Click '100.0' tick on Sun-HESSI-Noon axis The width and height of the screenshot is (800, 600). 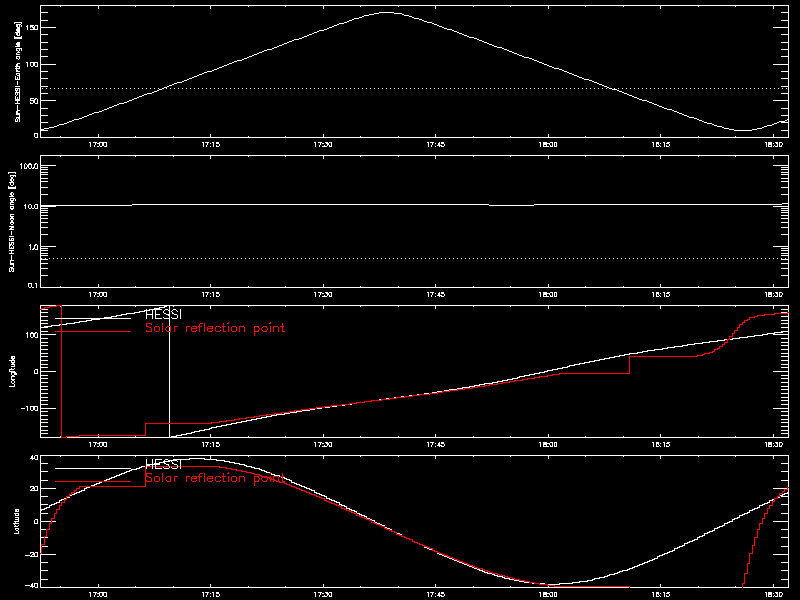(29, 166)
